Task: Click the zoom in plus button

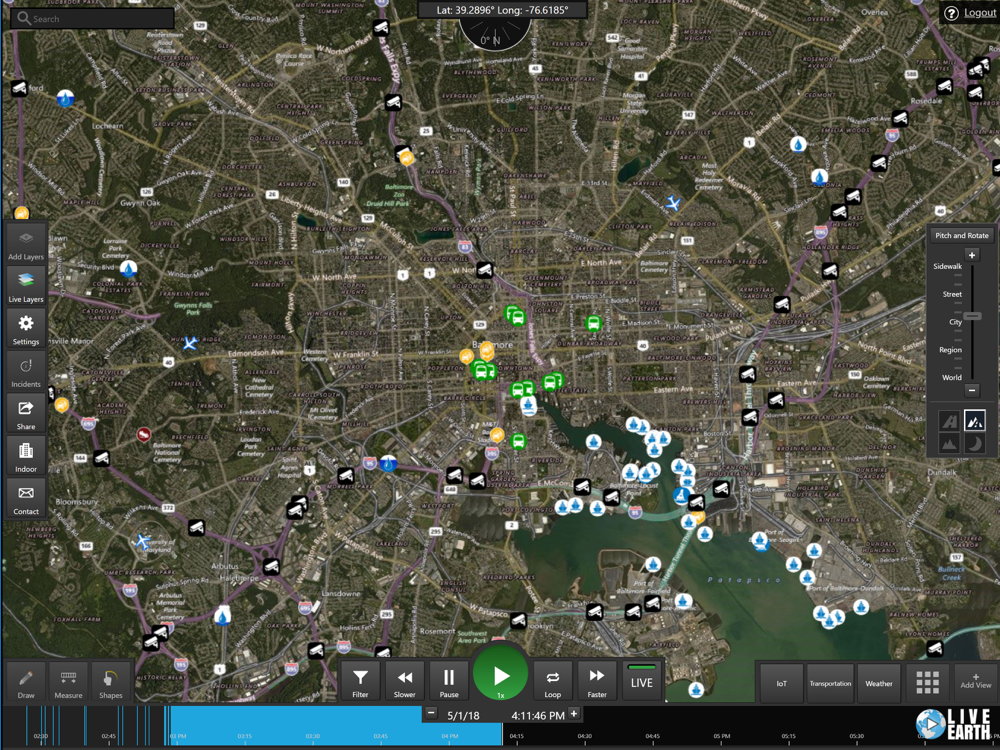Action: tap(971, 255)
